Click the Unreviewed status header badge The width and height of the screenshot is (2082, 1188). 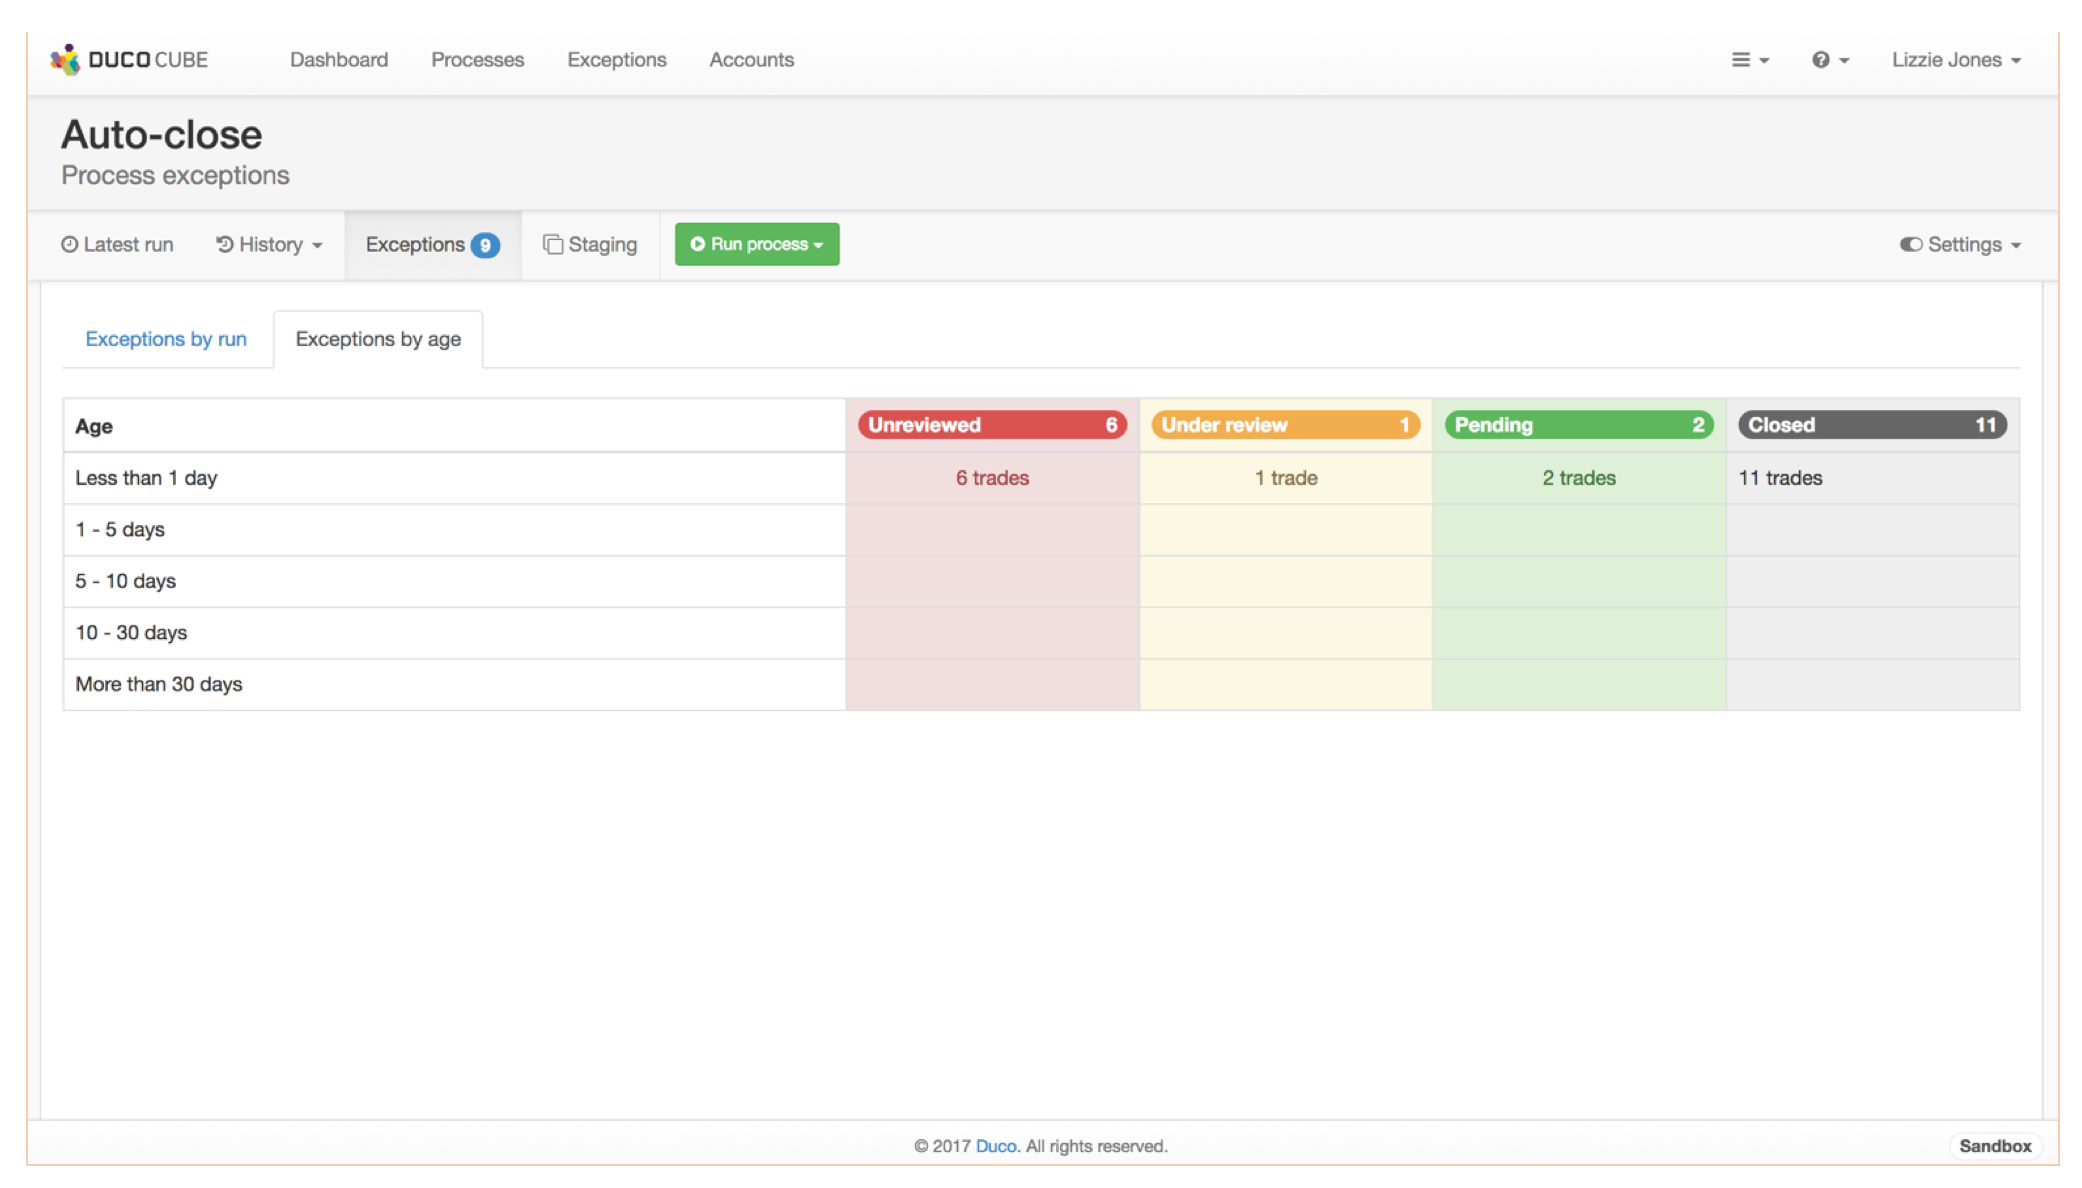[x=992, y=424]
